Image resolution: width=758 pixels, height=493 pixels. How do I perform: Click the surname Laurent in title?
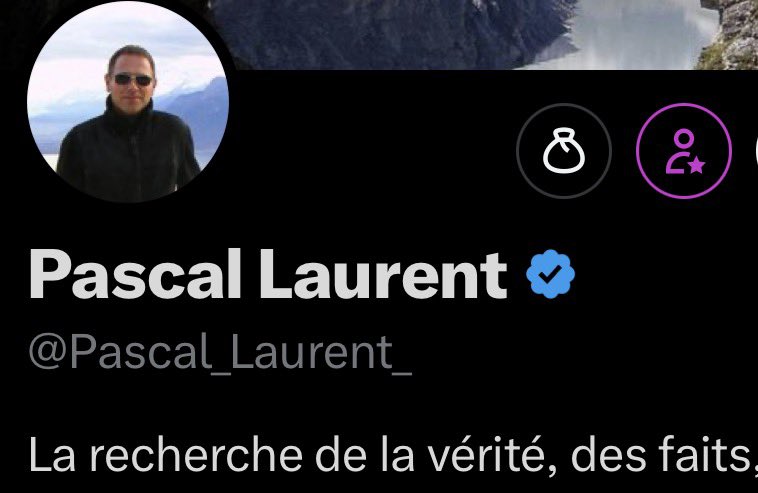[383, 275]
